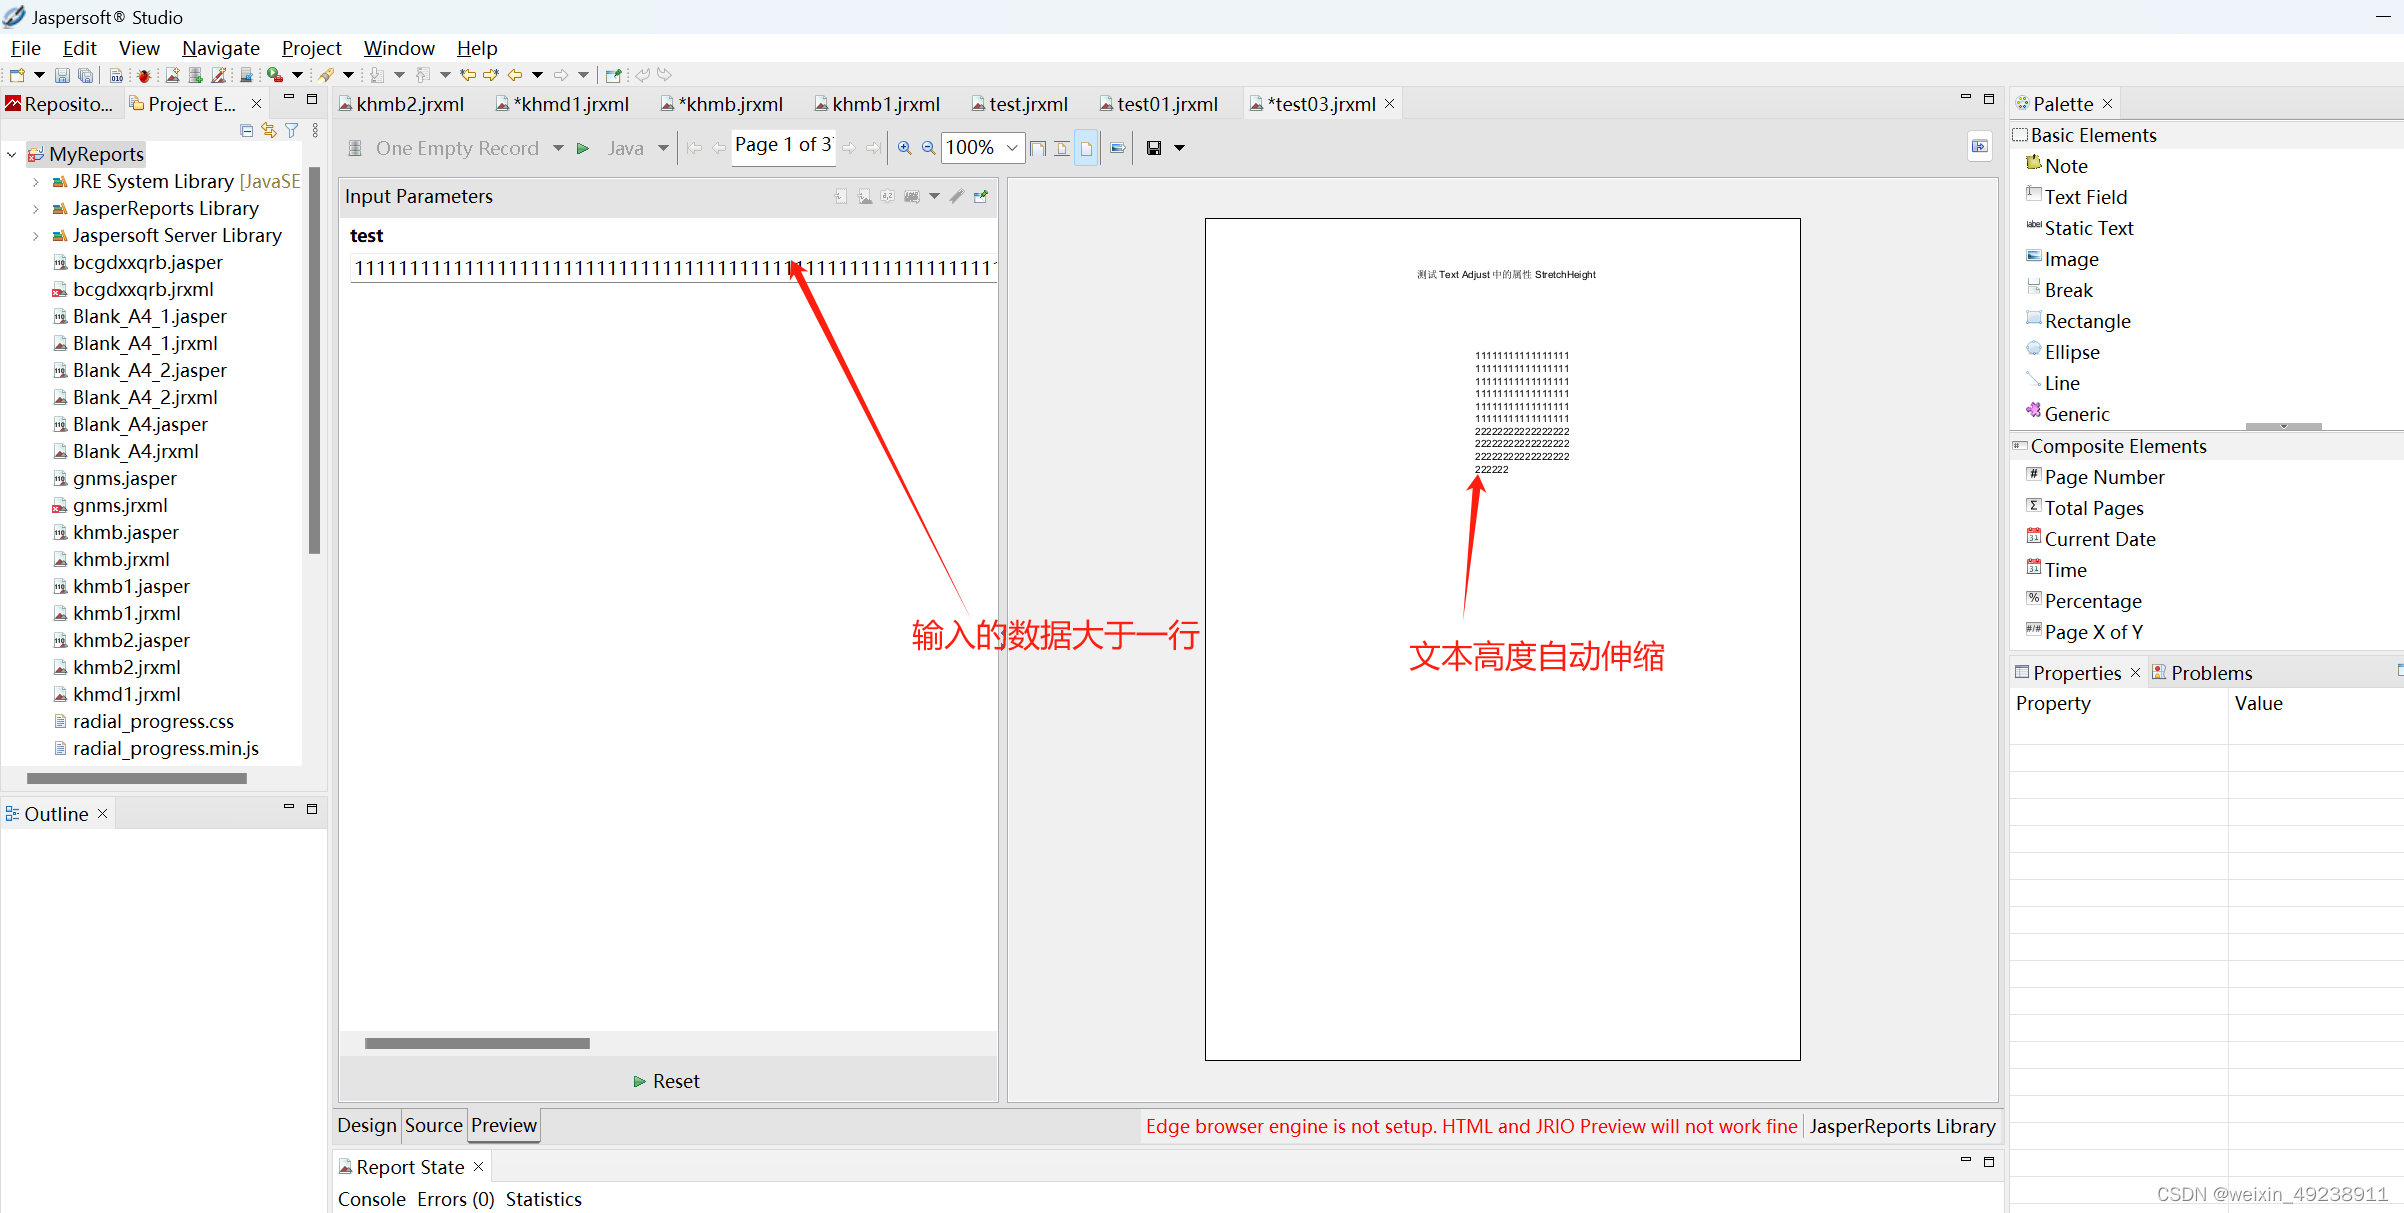Image resolution: width=2404 pixels, height=1213 pixels.
Task: Toggle the fit-page view mode
Action: click(1037, 147)
